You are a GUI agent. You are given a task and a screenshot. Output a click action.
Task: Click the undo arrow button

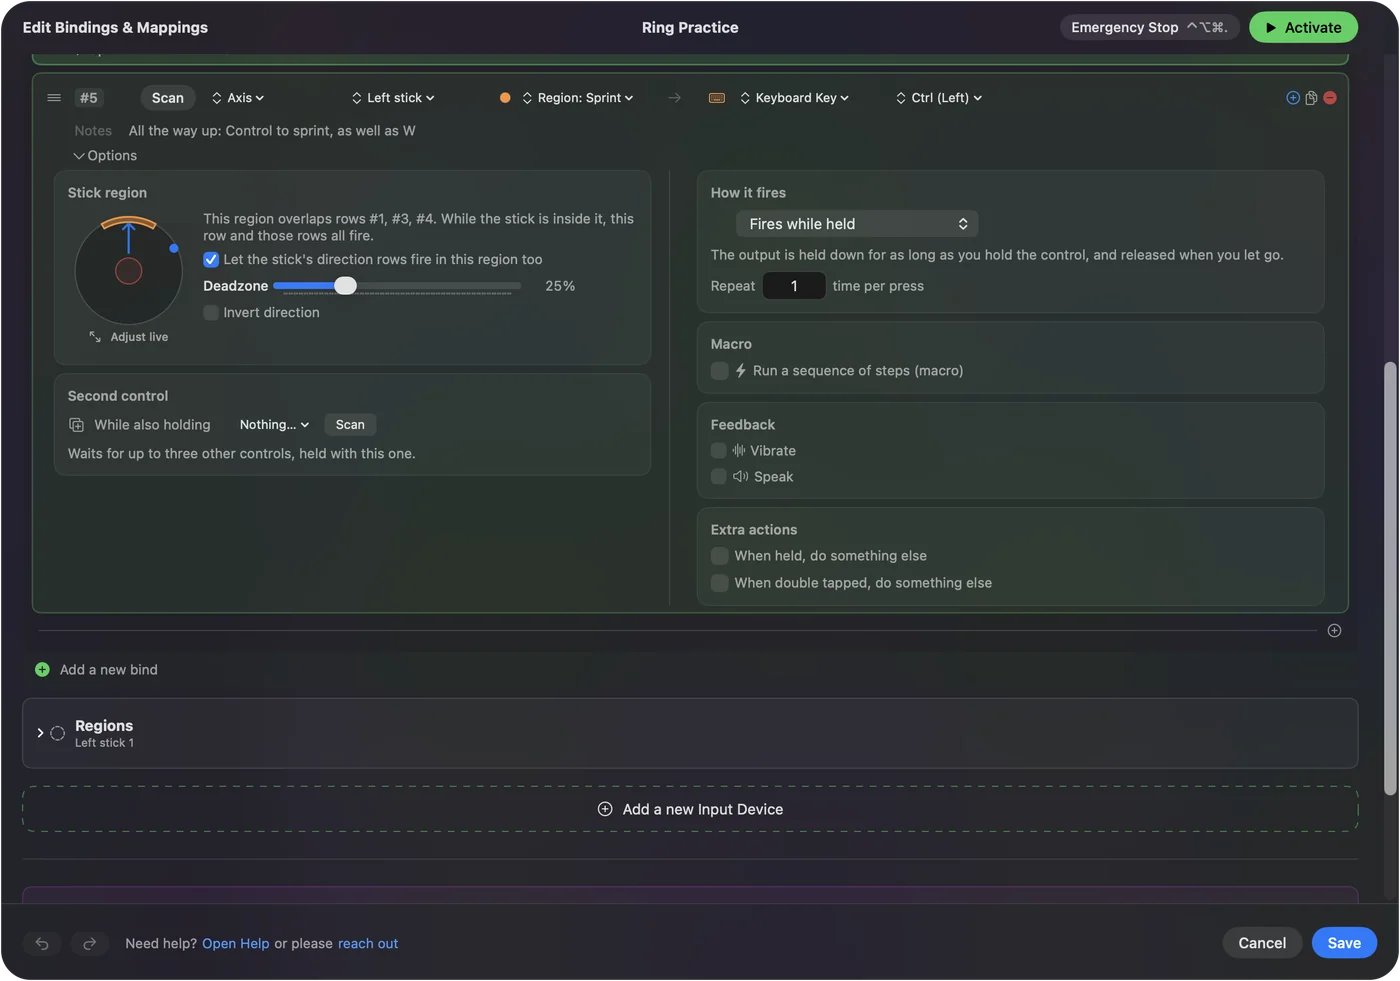point(42,944)
